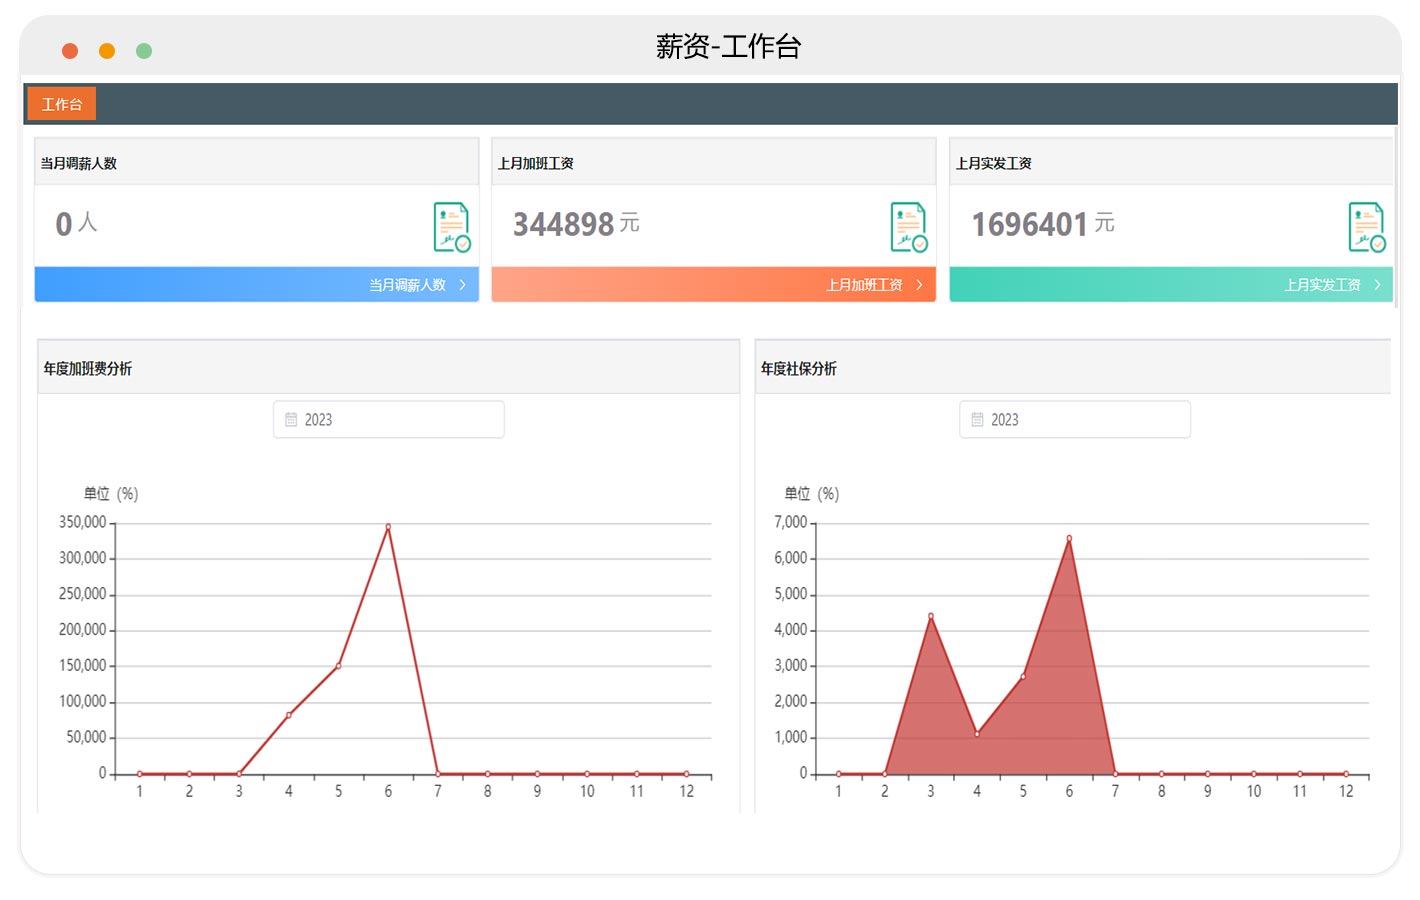
Task: Click the 年度社保分析 panel title
Action: [799, 369]
